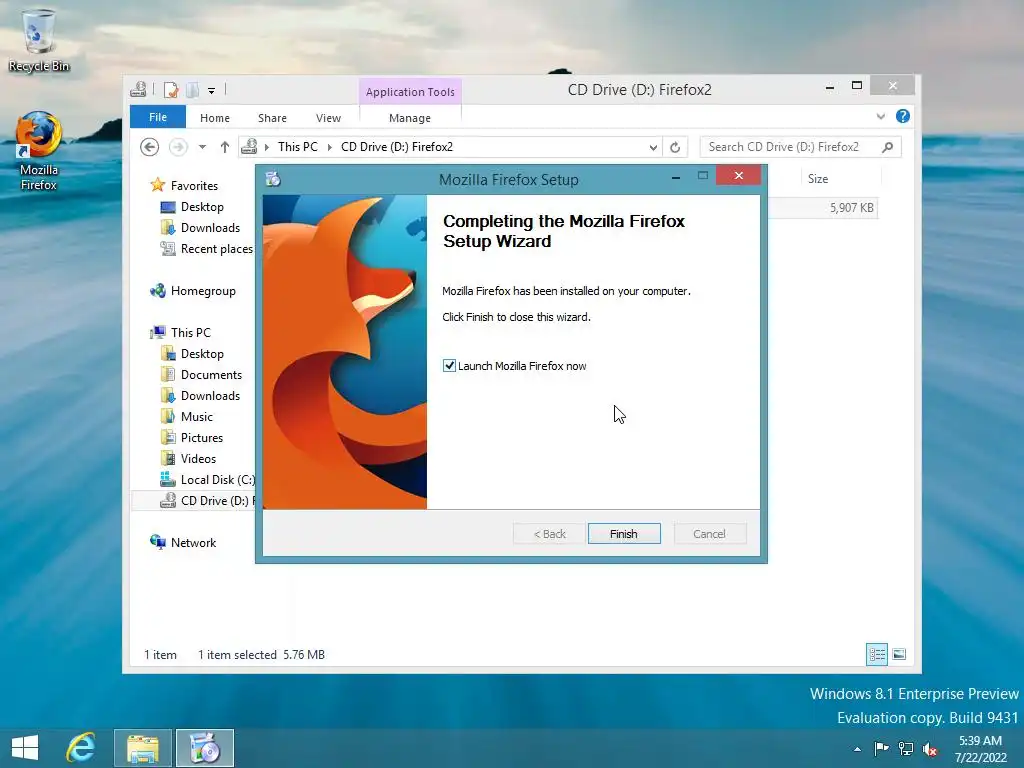Launch Internet Explorer from taskbar
The height and width of the screenshot is (768, 1024).
(x=81, y=748)
